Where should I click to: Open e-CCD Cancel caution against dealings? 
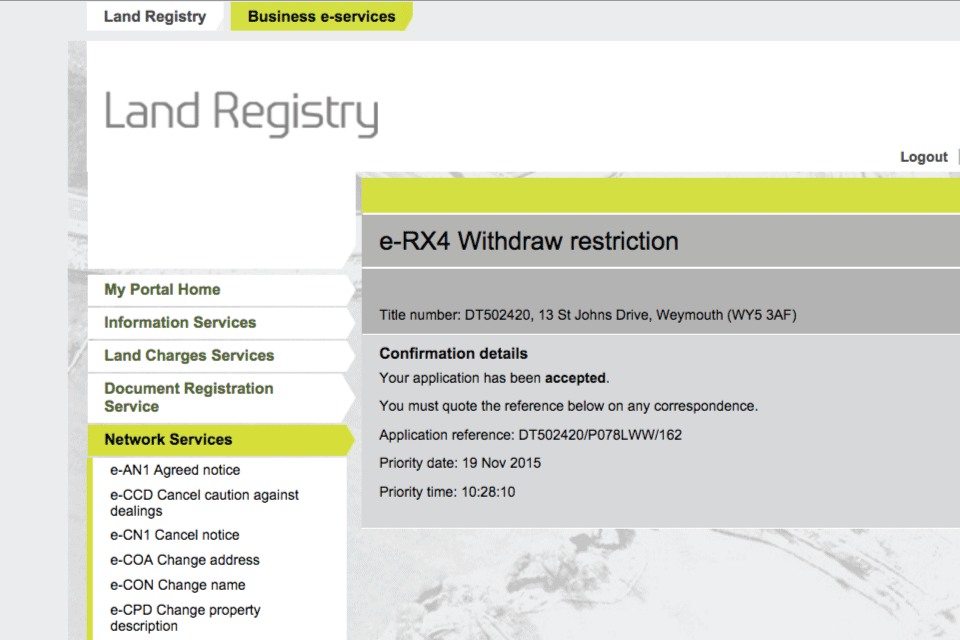click(204, 503)
